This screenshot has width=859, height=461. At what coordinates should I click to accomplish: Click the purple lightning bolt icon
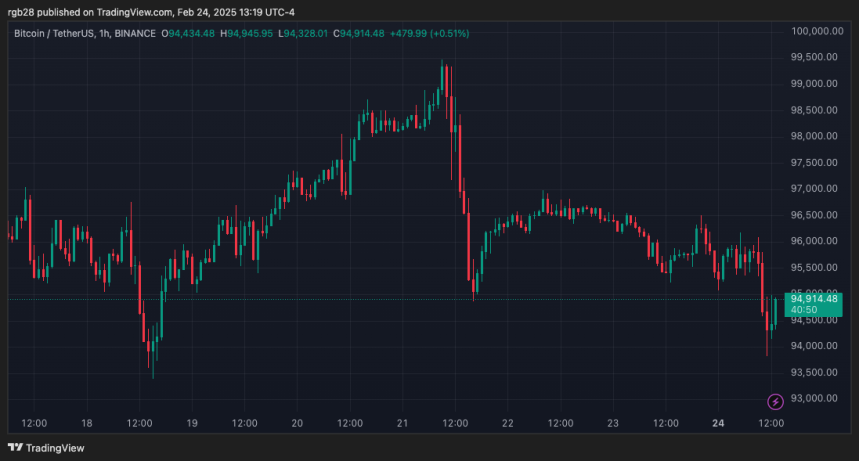click(x=775, y=402)
